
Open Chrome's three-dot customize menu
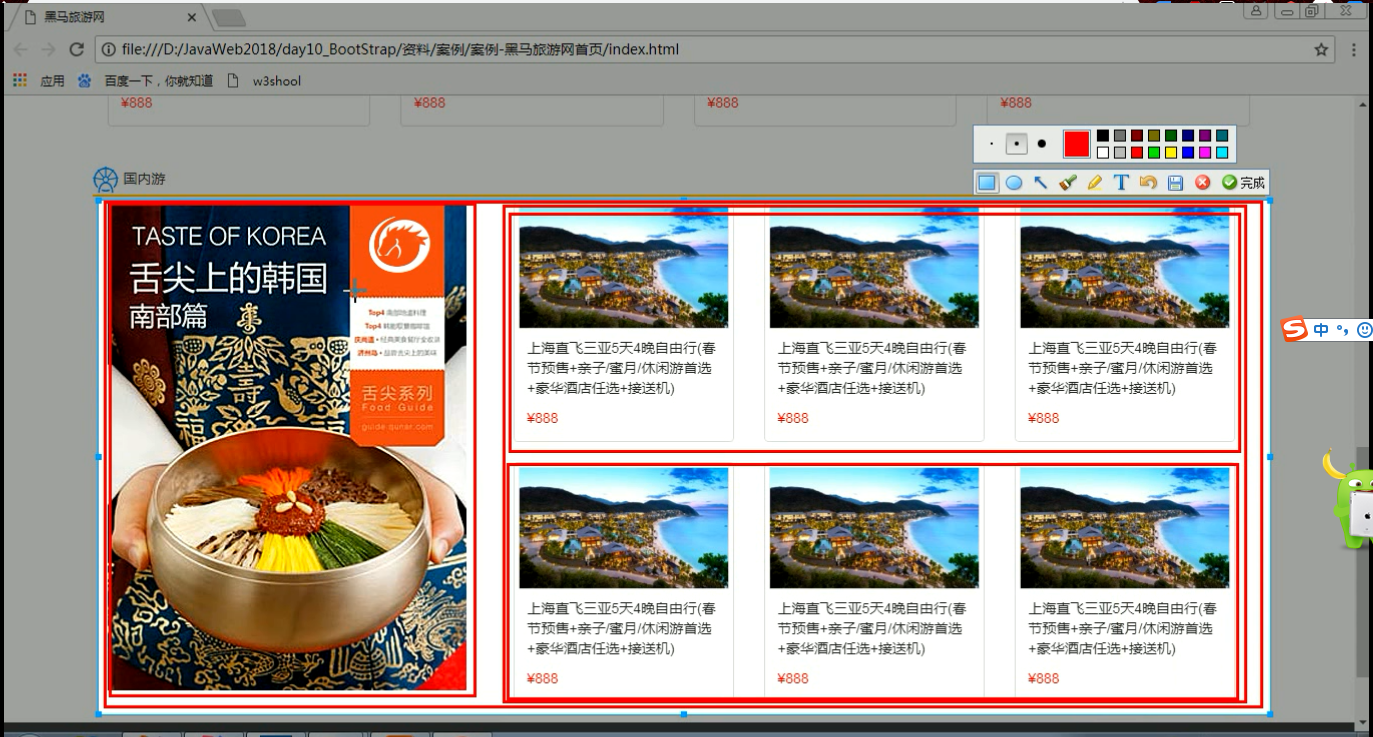[1354, 48]
